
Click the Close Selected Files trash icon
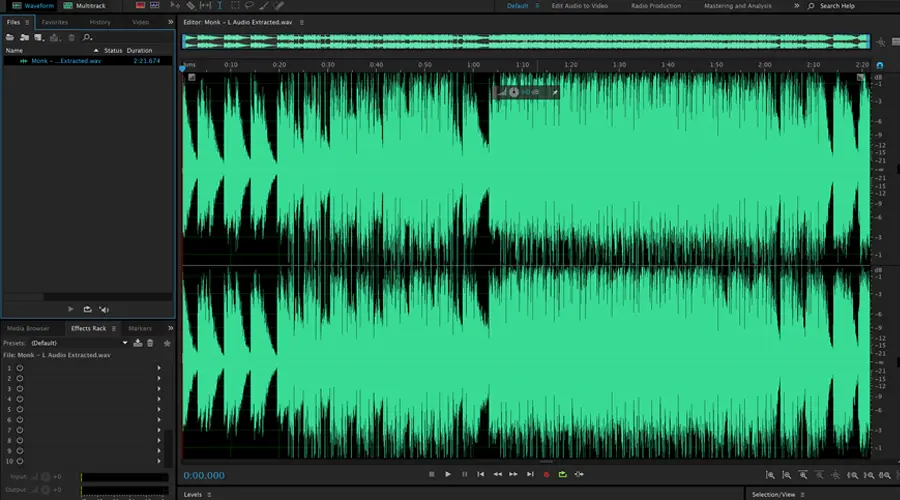point(72,37)
